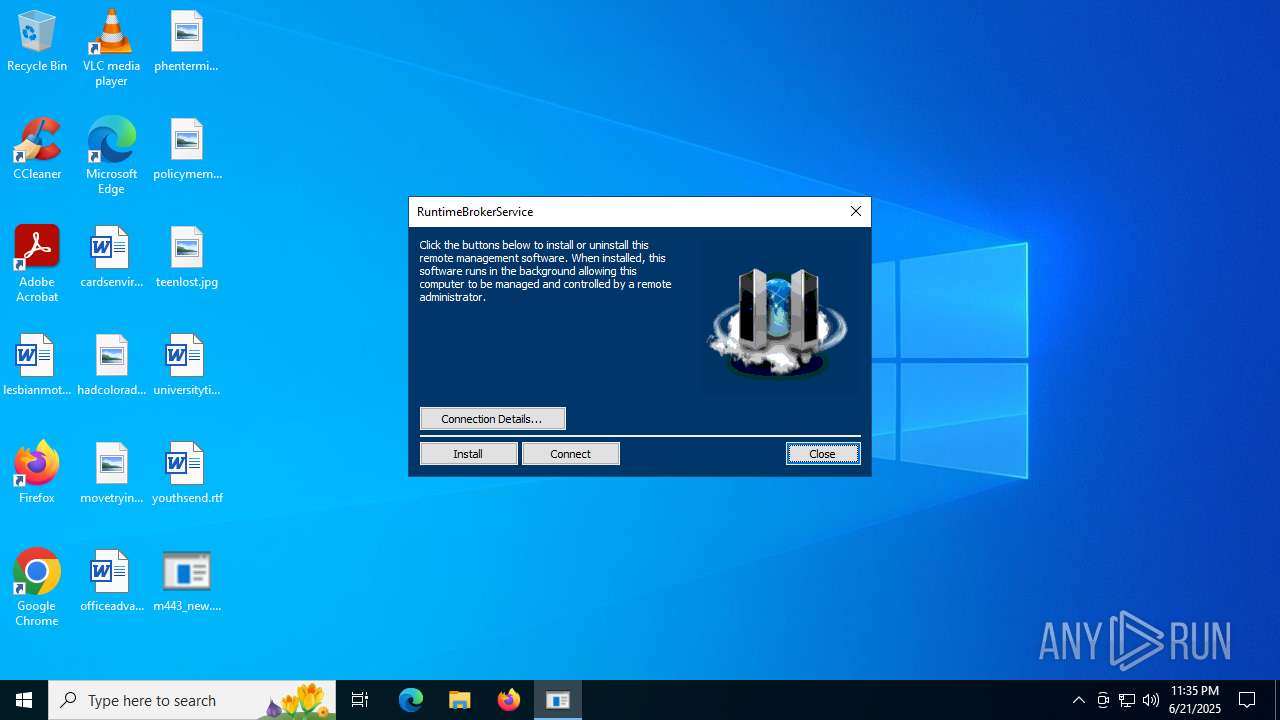Select the hadcolorad... image file
Image resolution: width=1280 pixels, height=720 pixels.
click(111, 366)
